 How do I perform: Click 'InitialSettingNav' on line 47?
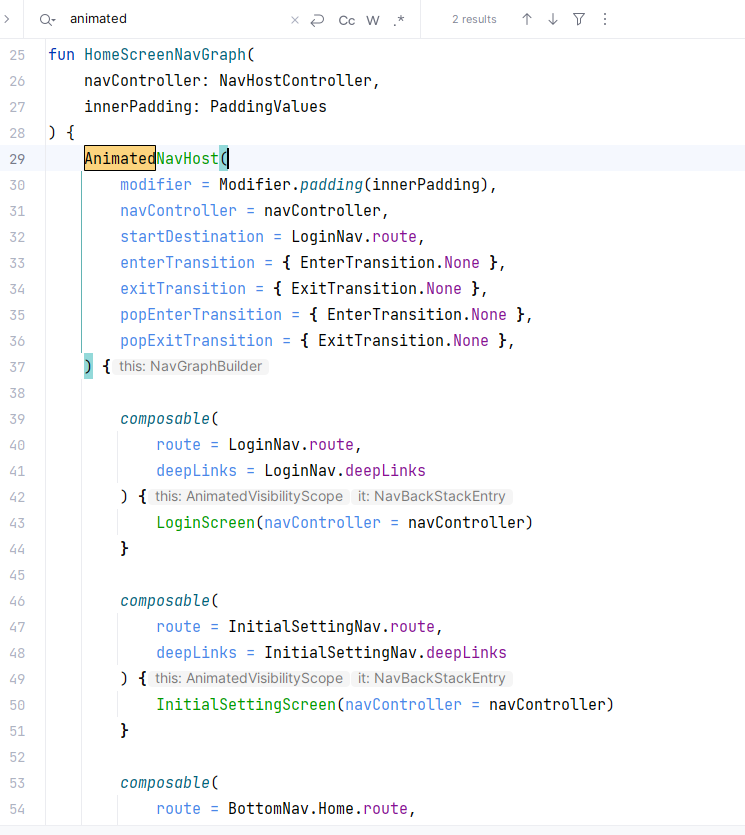click(305, 627)
